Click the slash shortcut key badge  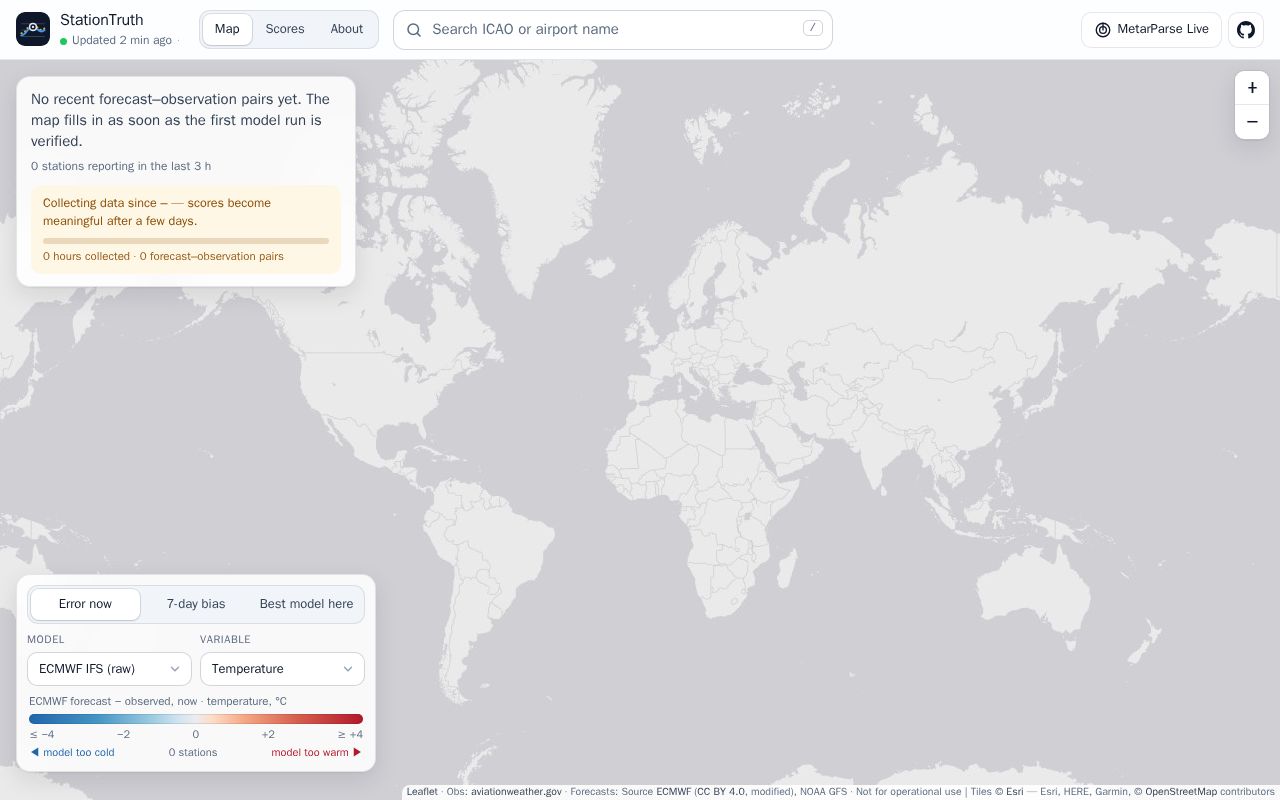point(813,28)
